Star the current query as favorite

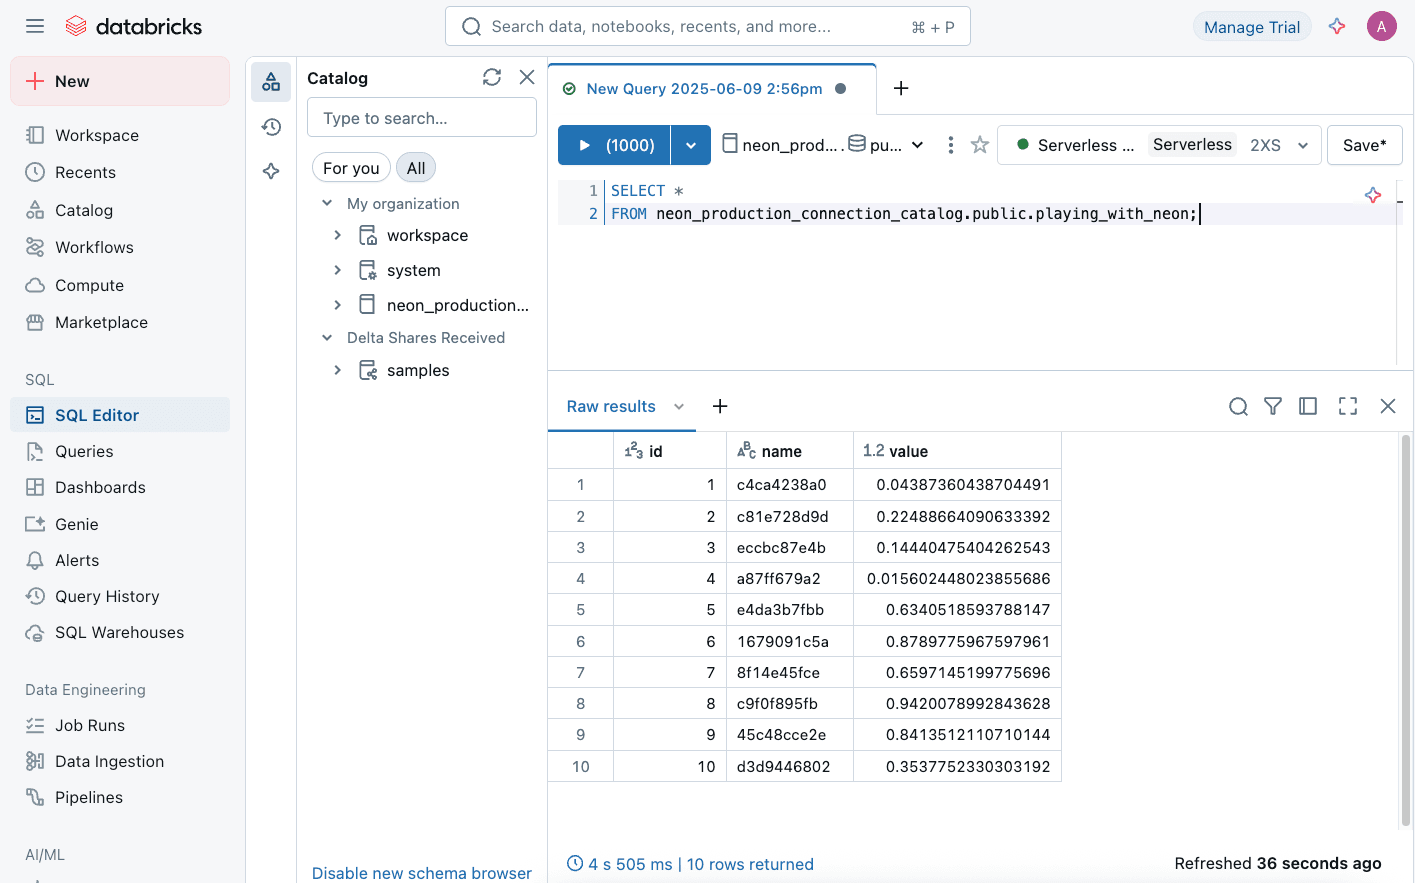tap(979, 144)
